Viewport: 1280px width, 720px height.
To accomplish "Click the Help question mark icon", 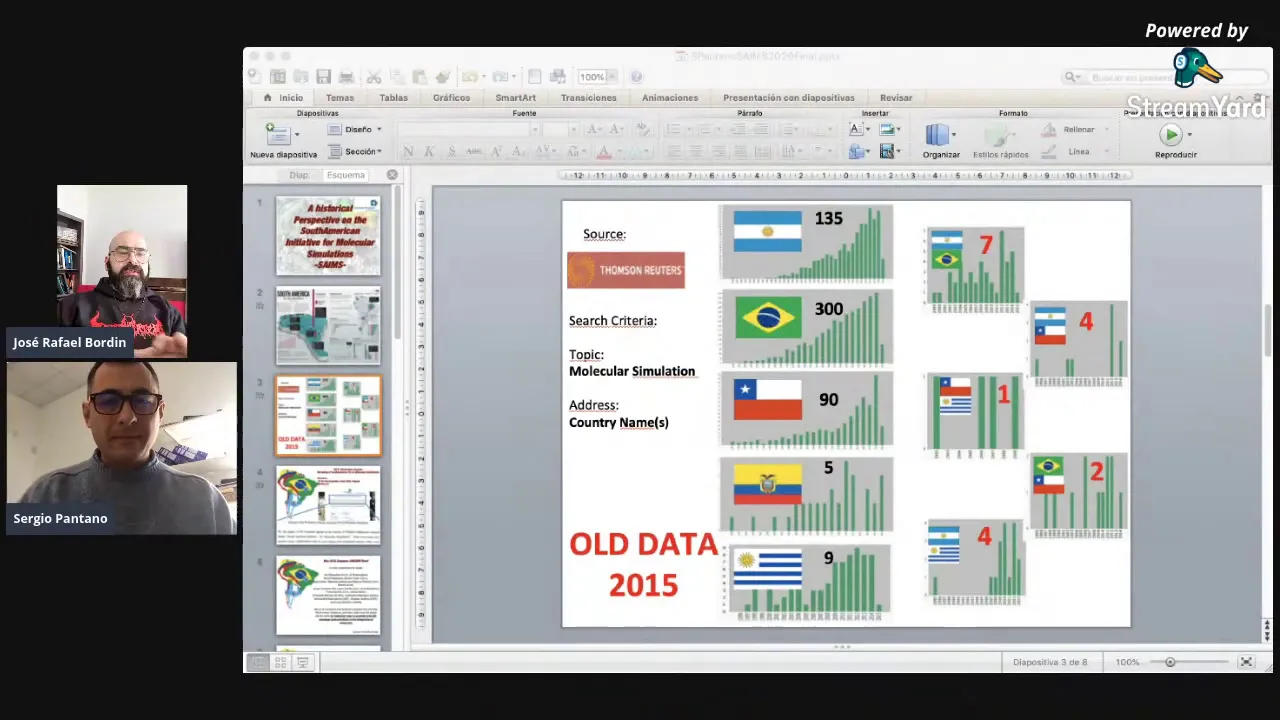I will pos(636,77).
